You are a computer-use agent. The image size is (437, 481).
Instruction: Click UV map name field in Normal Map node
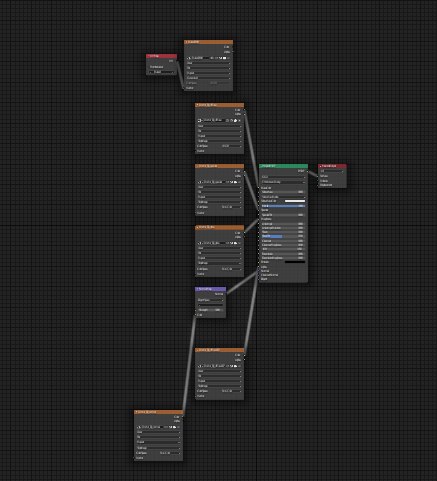[210, 305]
